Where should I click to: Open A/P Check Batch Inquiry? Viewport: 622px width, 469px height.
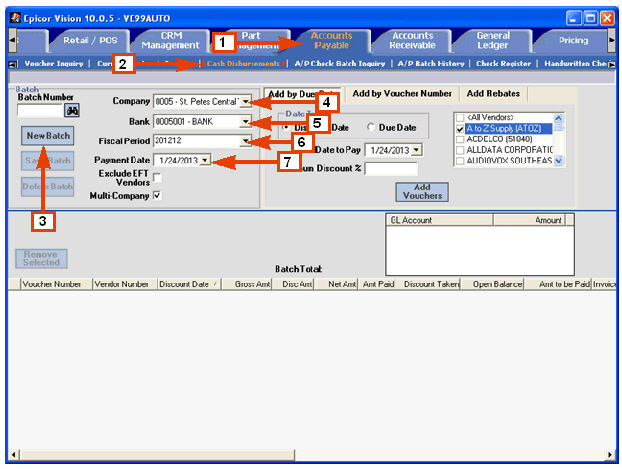pos(340,63)
